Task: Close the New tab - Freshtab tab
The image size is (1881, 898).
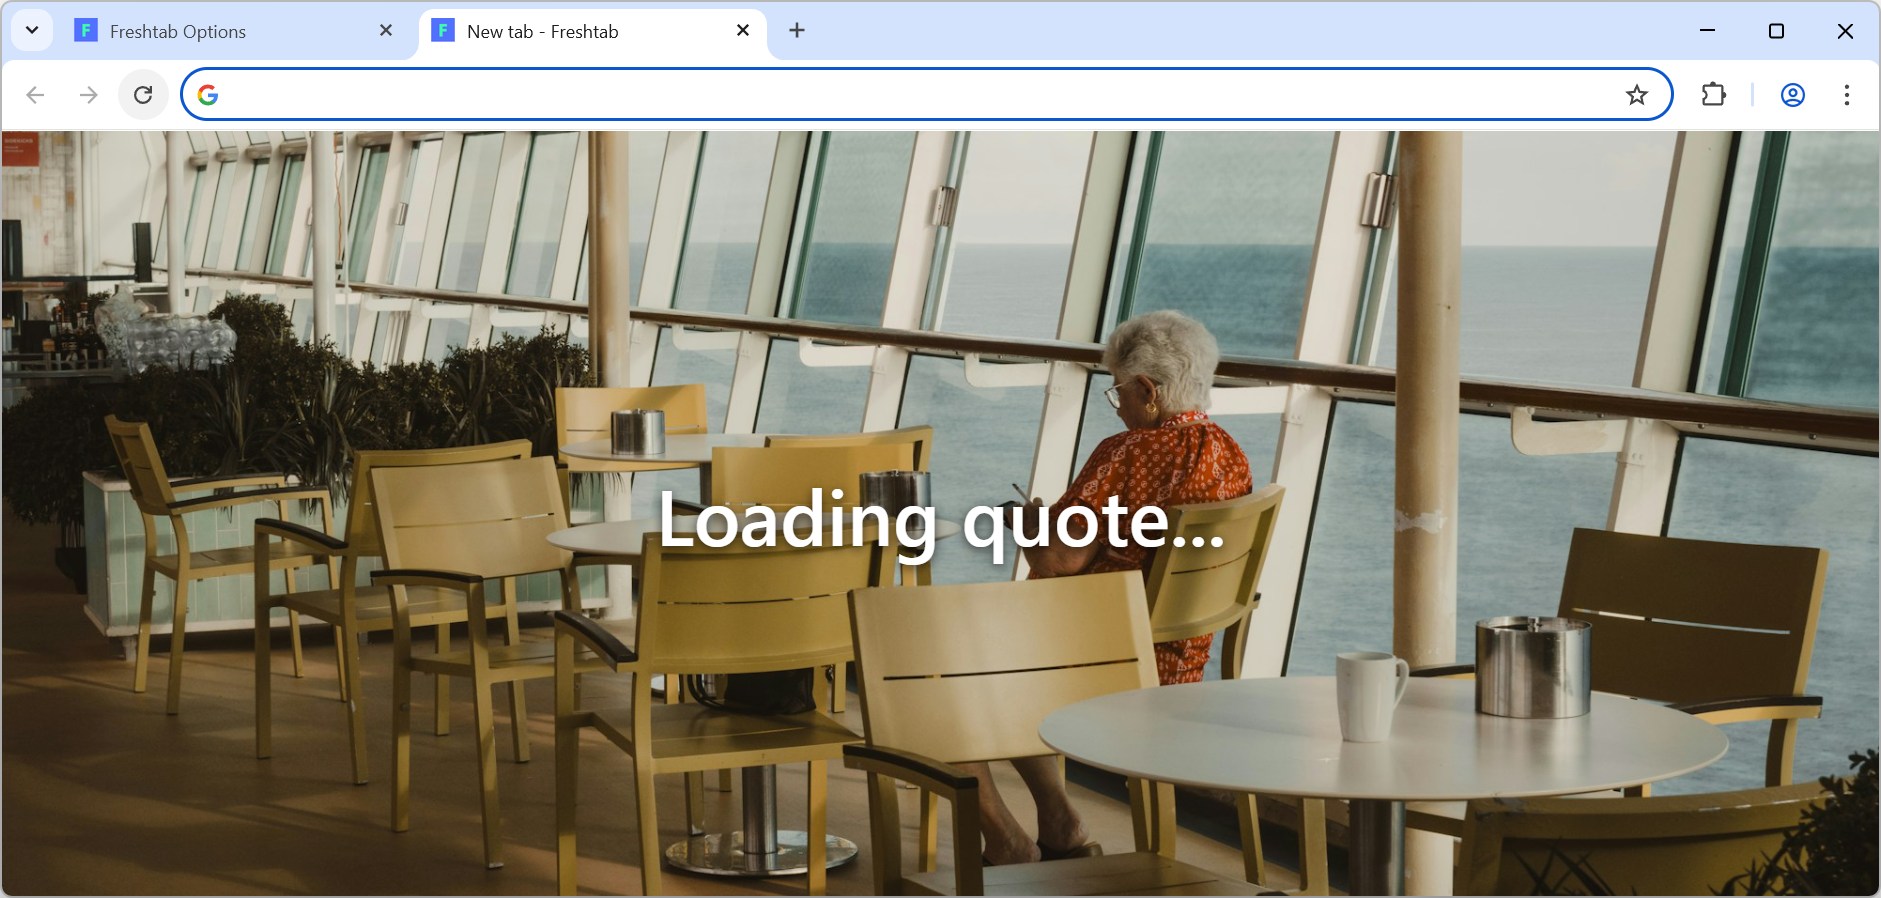Action: coord(743,31)
